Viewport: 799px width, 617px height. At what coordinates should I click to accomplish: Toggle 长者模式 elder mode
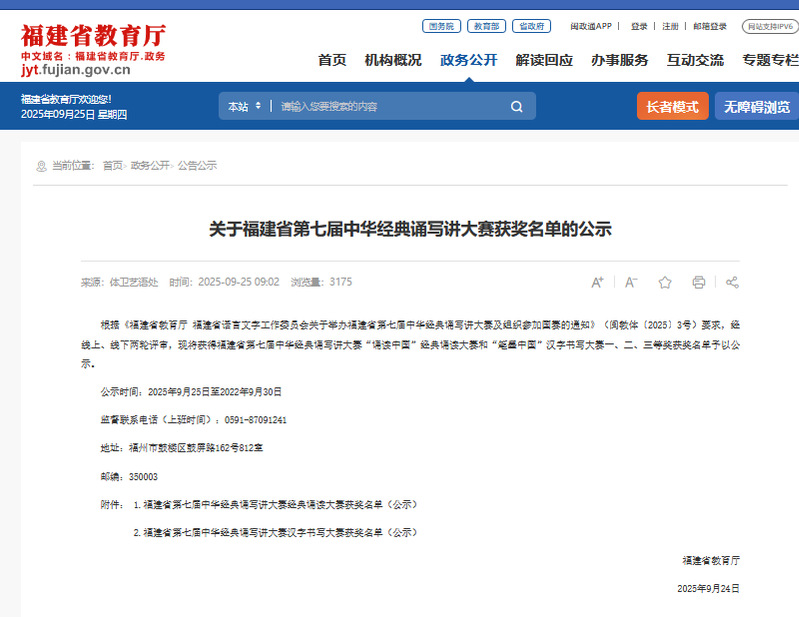point(672,107)
